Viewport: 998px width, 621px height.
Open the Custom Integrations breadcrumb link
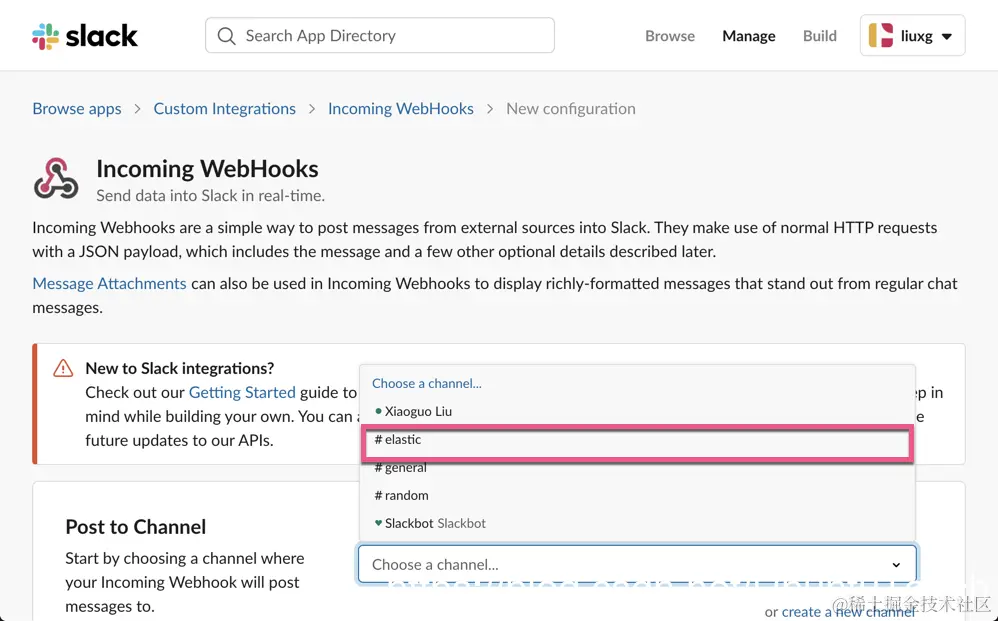225,109
